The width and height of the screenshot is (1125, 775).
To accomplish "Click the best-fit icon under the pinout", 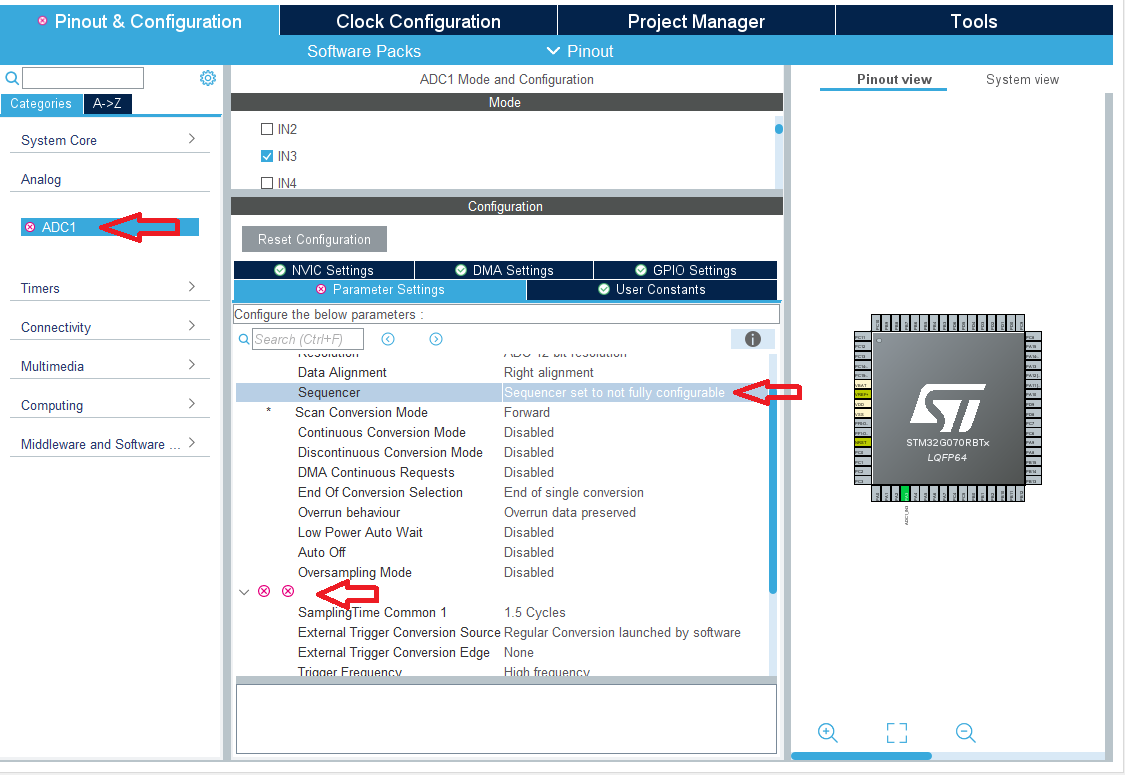I will click(896, 732).
